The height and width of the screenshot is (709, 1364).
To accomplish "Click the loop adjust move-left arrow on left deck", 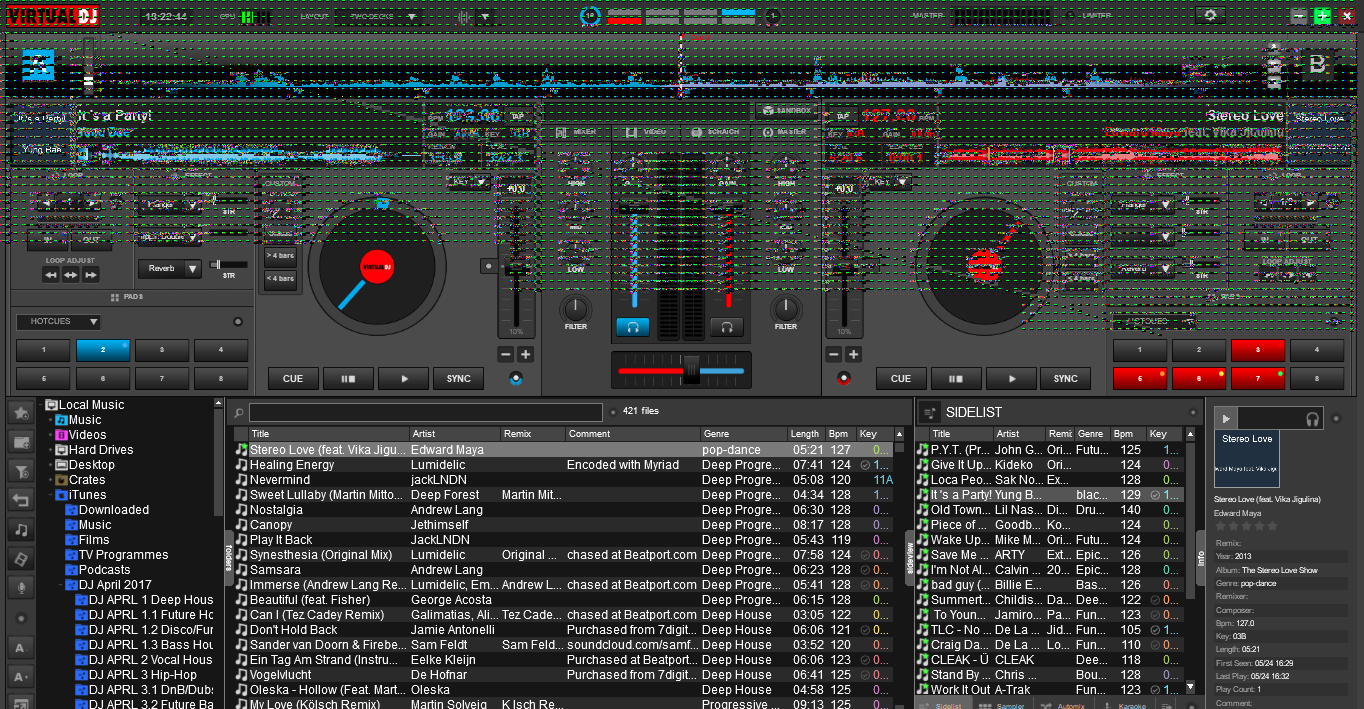I will 51,275.
